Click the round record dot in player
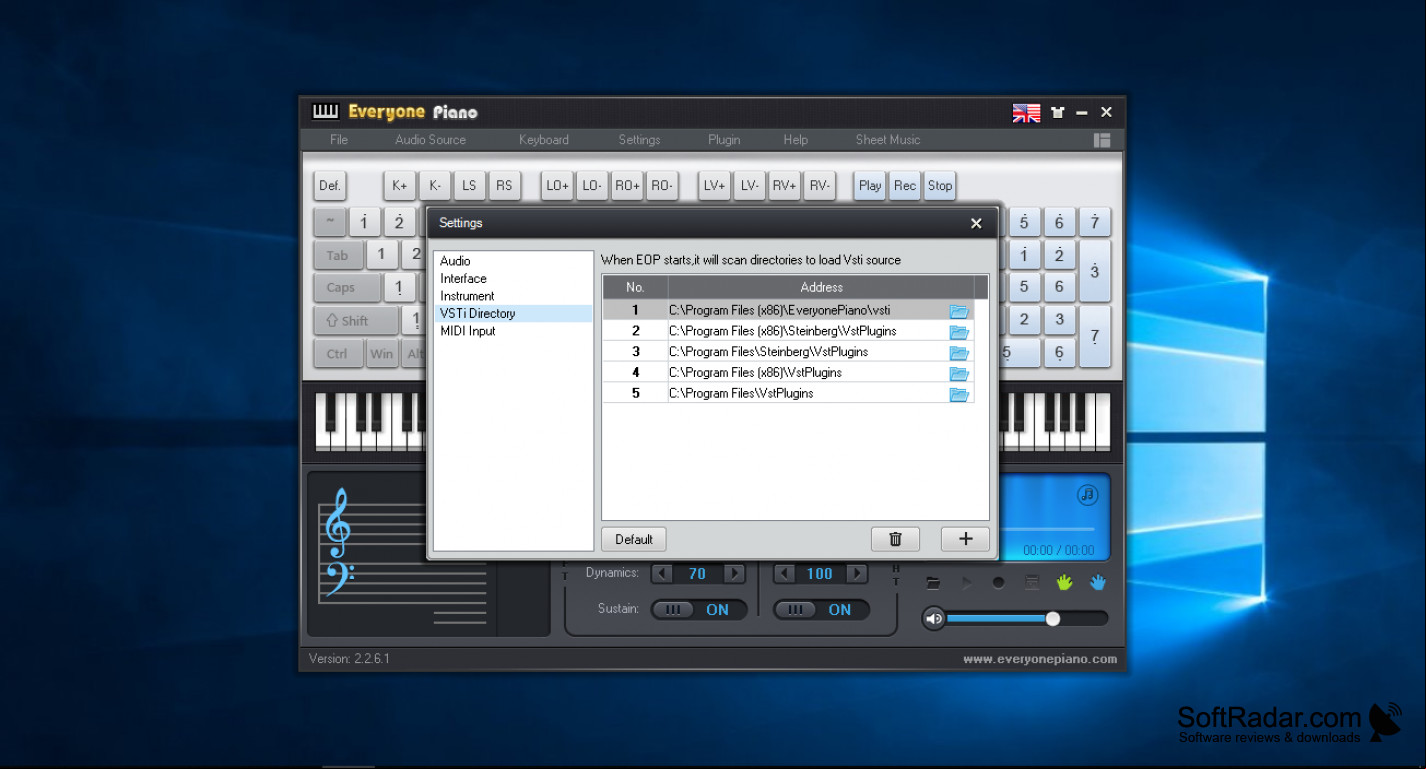The width and height of the screenshot is (1426, 769). click(998, 583)
